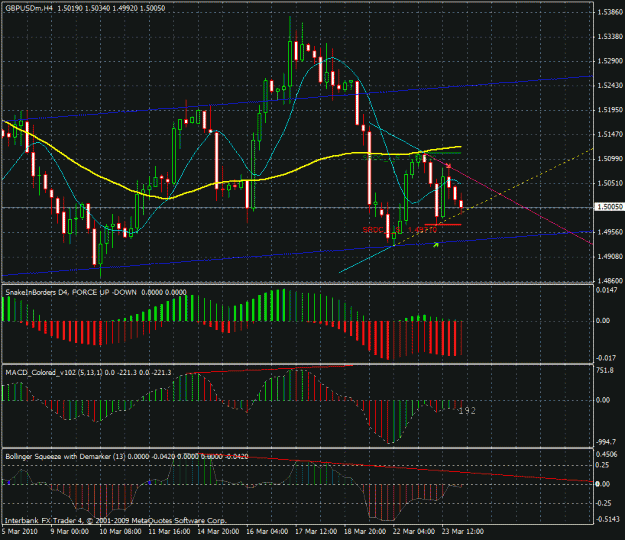Click the 1.51950 price axis value
This screenshot has width=625, height=540.
[610, 110]
